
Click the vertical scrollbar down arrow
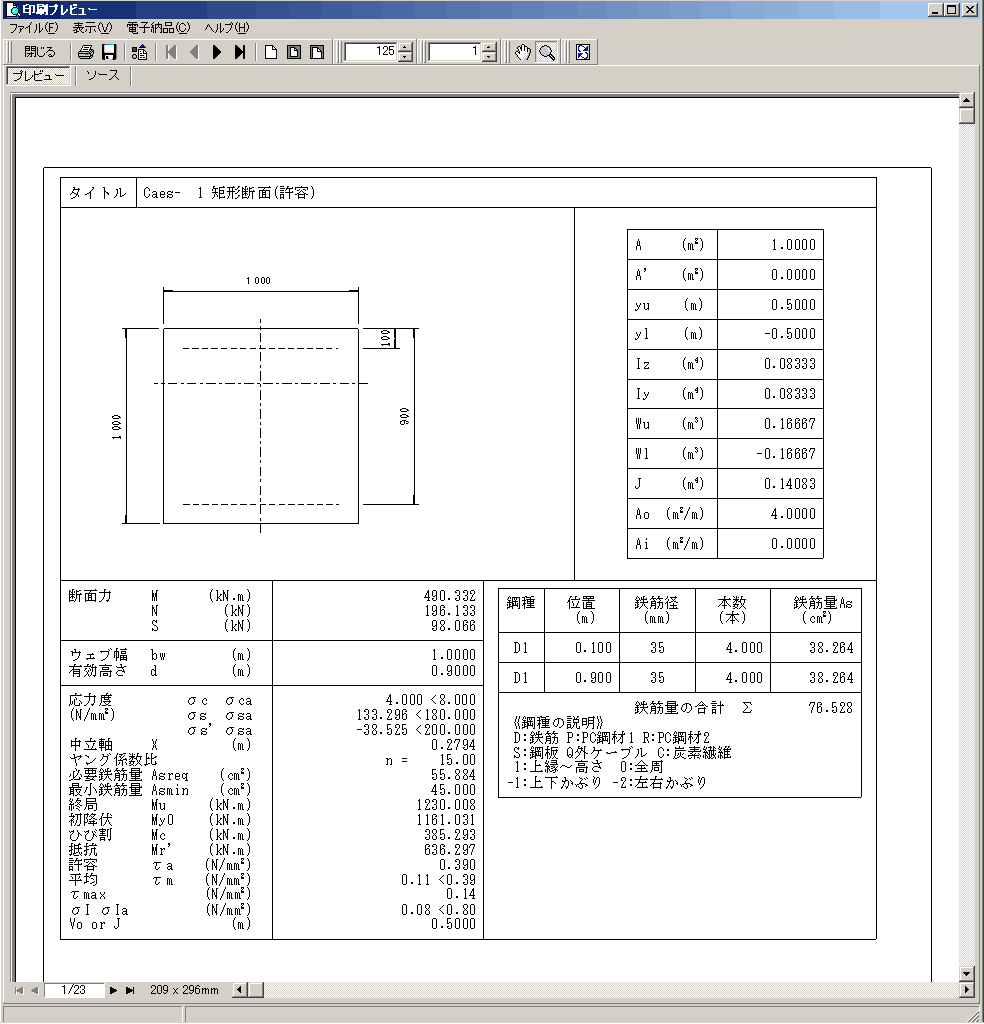point(967,973)
